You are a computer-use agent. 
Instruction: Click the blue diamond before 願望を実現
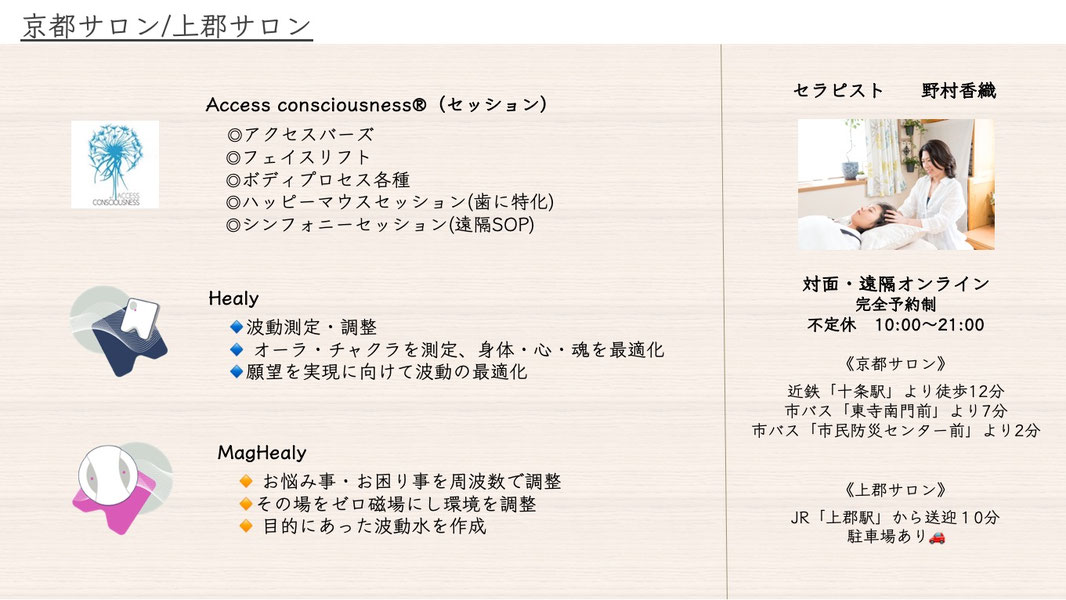click(236, 372)
